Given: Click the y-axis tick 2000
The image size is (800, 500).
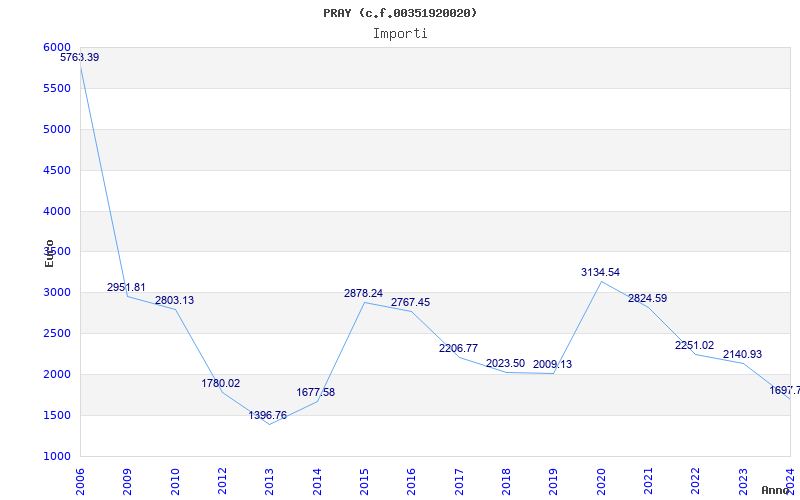Looking at the screenshot, I should click(57, 374).
